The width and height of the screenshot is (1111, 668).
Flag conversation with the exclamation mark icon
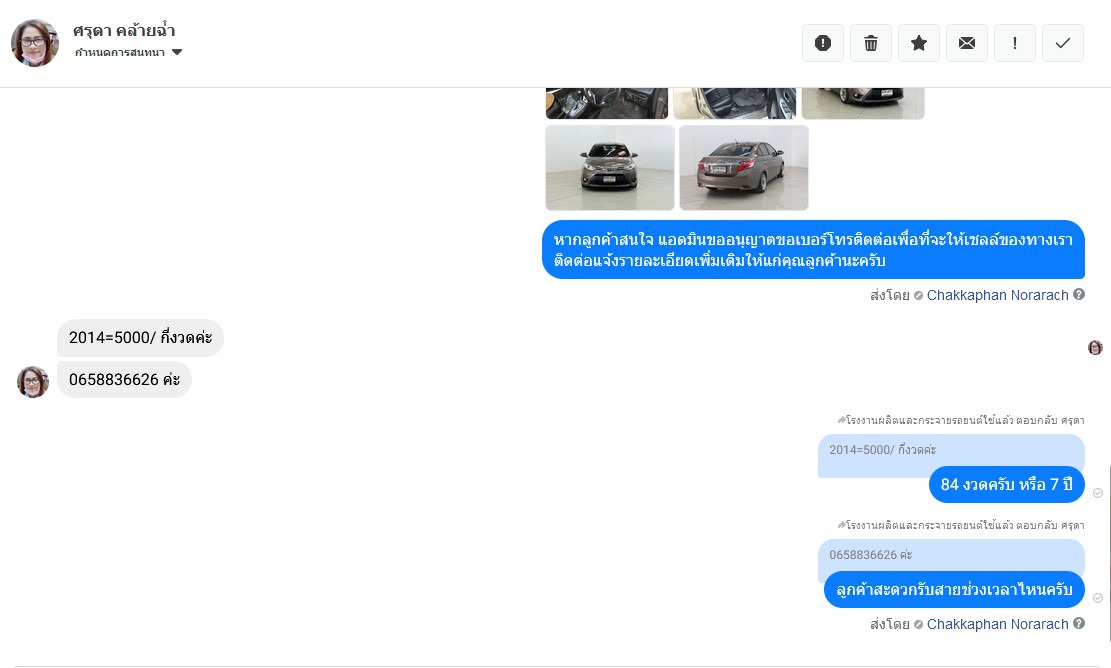click(1015, 43)
